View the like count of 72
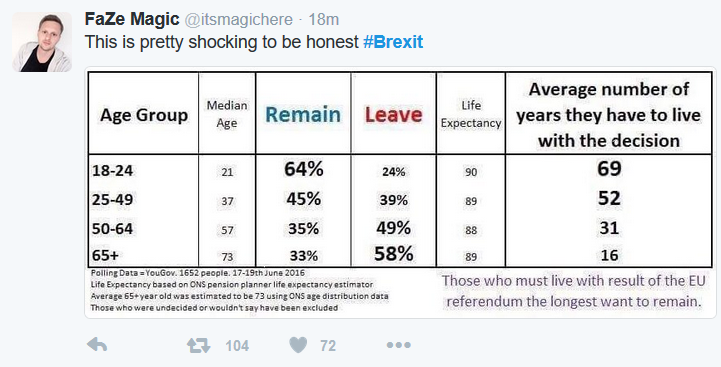The height and width of the screenshot is (367, 721). click(x=328, y=345)
